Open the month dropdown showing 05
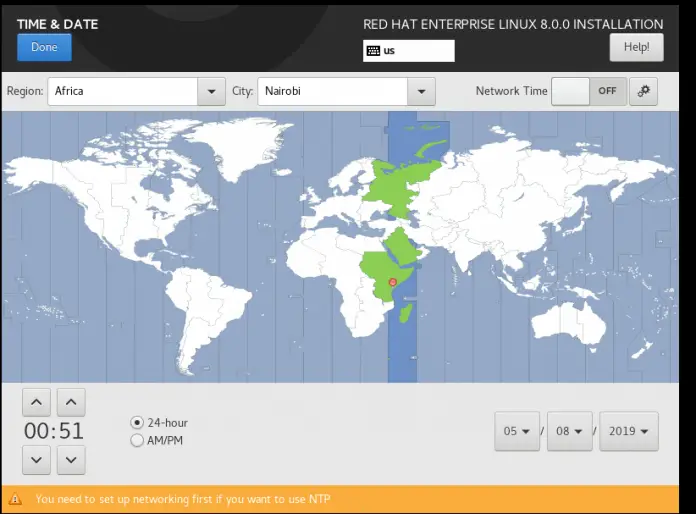The image size is (696, 514). point(516,431)
